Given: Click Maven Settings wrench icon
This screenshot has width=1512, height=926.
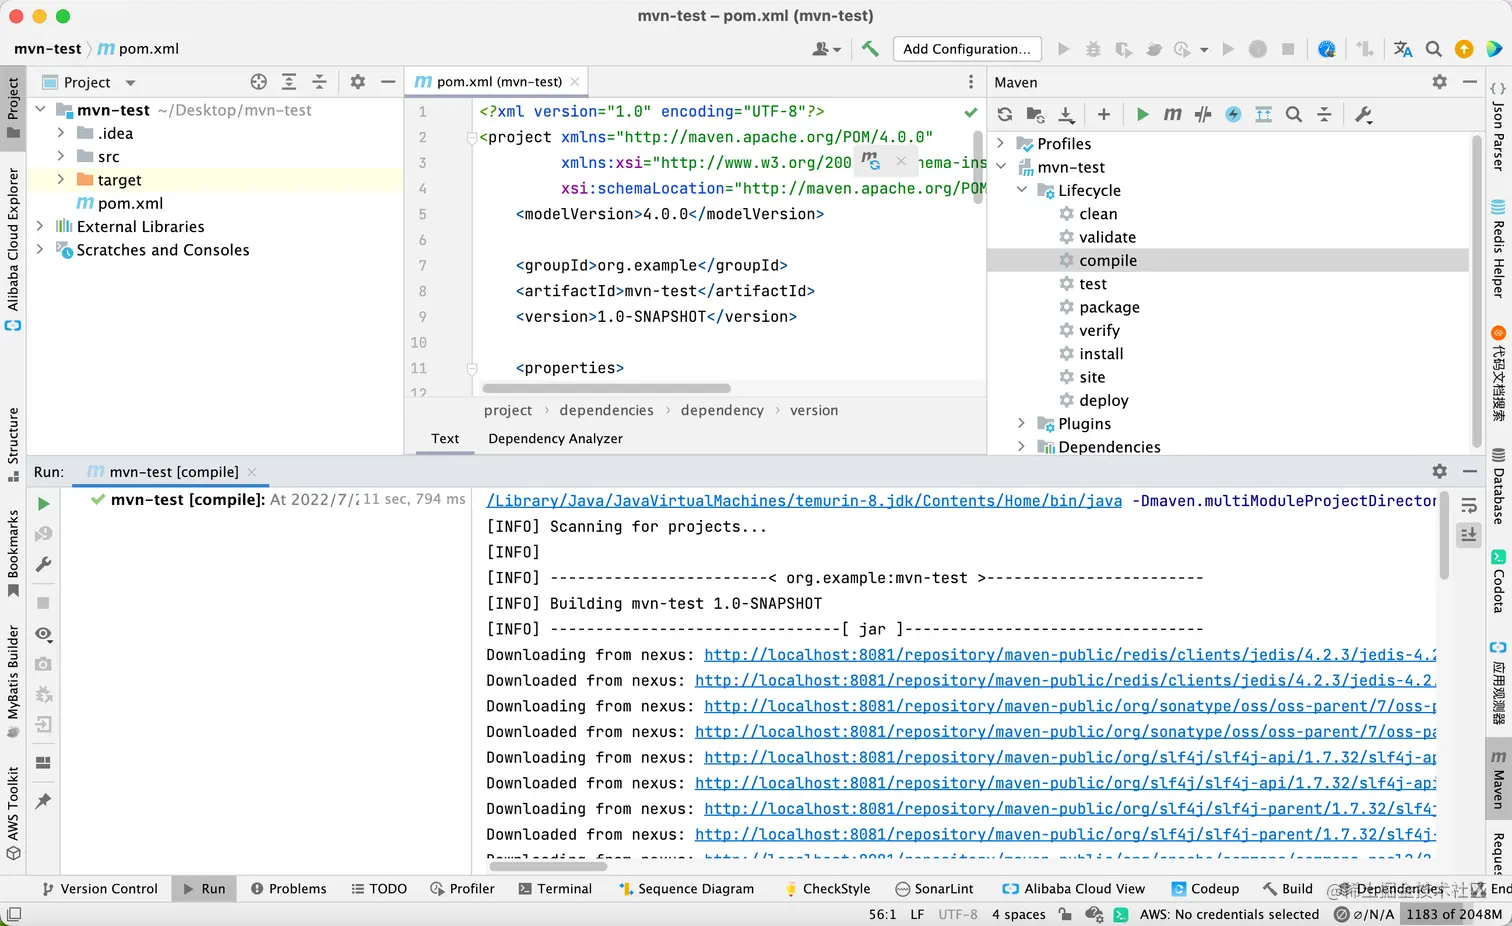Looking at the screenshot, I should click(x=1363, y=115).
